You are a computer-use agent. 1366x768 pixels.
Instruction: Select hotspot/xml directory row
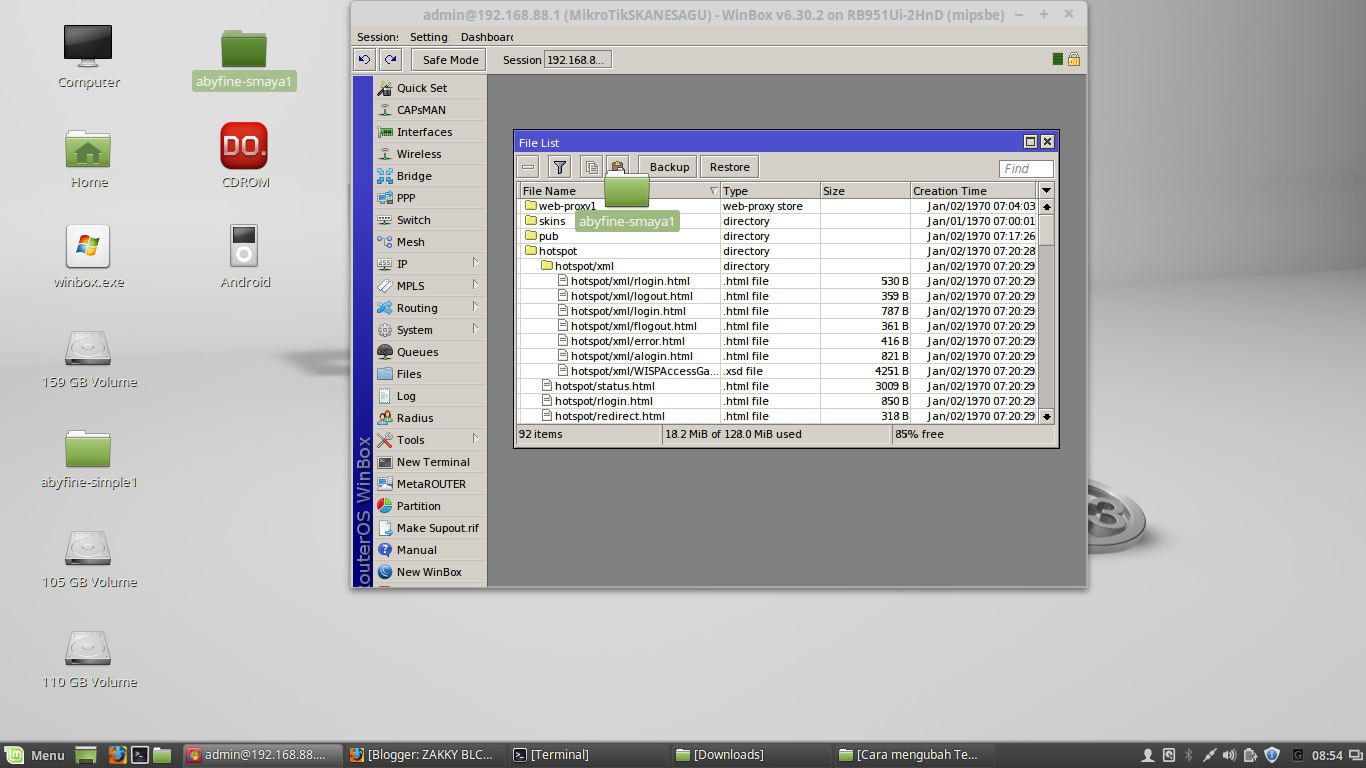coord(778,266)
